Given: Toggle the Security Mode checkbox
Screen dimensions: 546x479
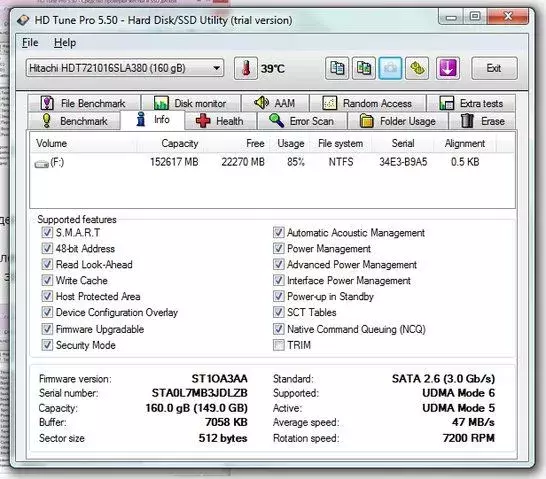Looking at the screenshot, I should (x=47, y=345).
